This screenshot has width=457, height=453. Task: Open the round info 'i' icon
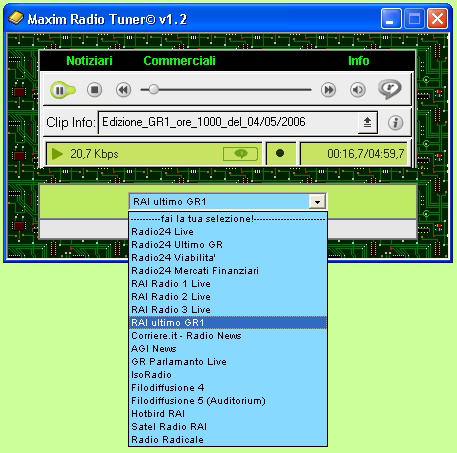point(396,123)
